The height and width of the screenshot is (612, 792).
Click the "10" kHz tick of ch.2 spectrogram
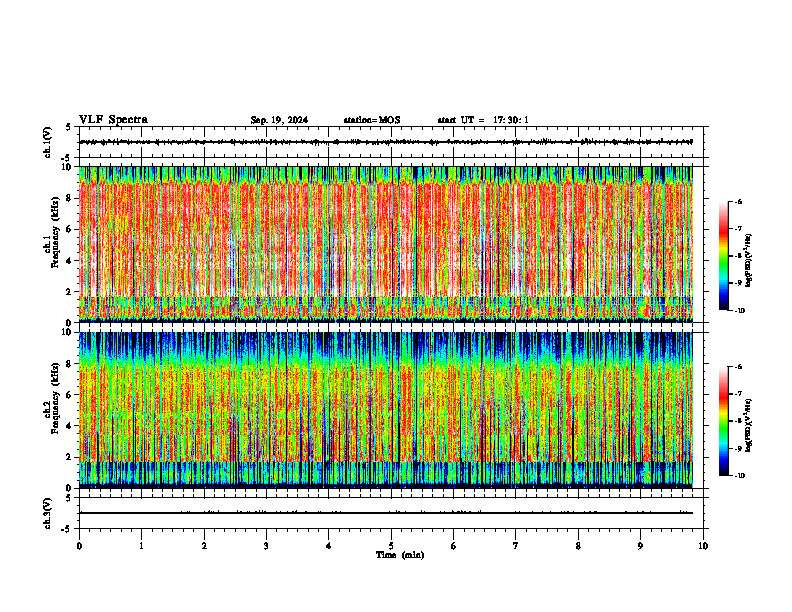tap(67, 332)
